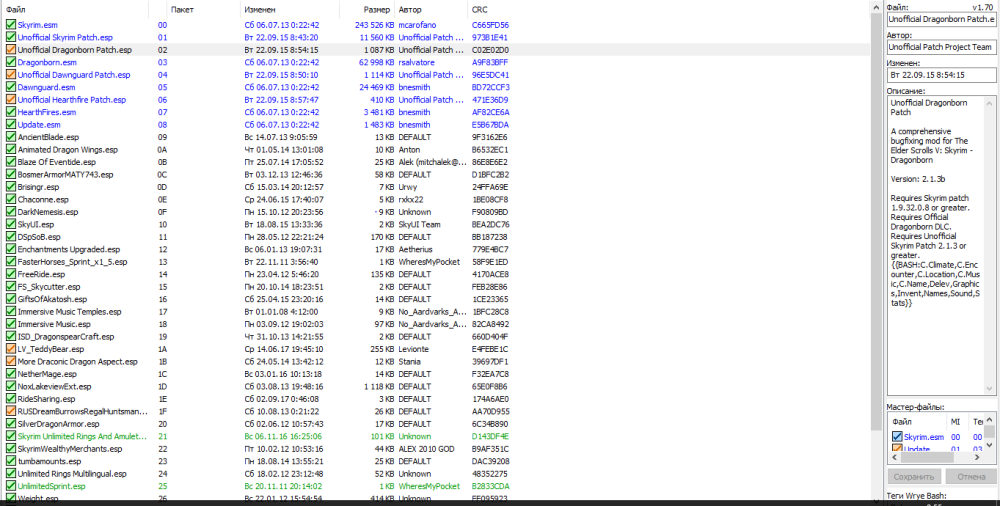Image resolution: width=1000 pixels, height=506 pixels.
Task: Toggle Skyrim.esm checkbox in the master files list
Action: point(897,437)
